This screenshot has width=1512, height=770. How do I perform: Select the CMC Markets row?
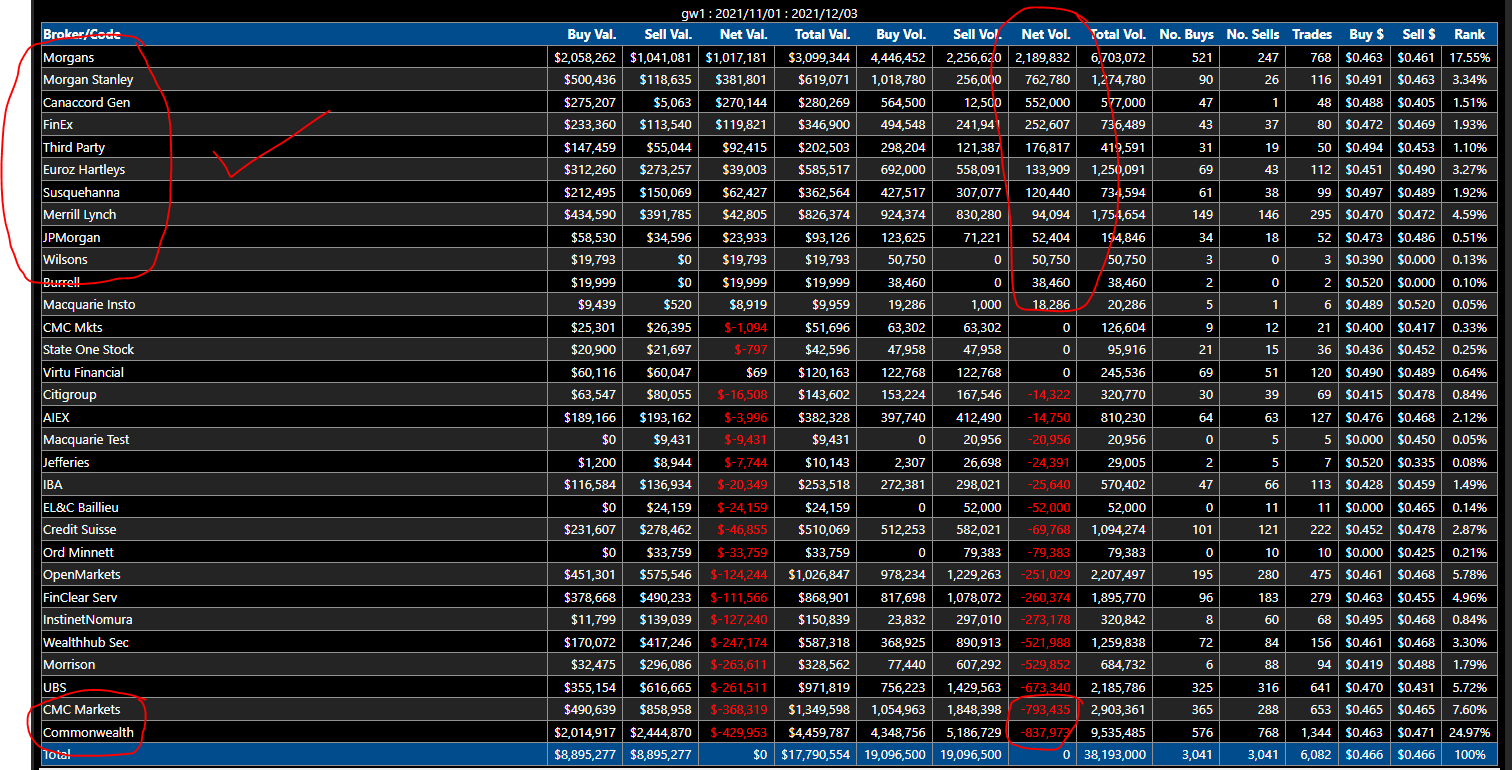(770, 710)
